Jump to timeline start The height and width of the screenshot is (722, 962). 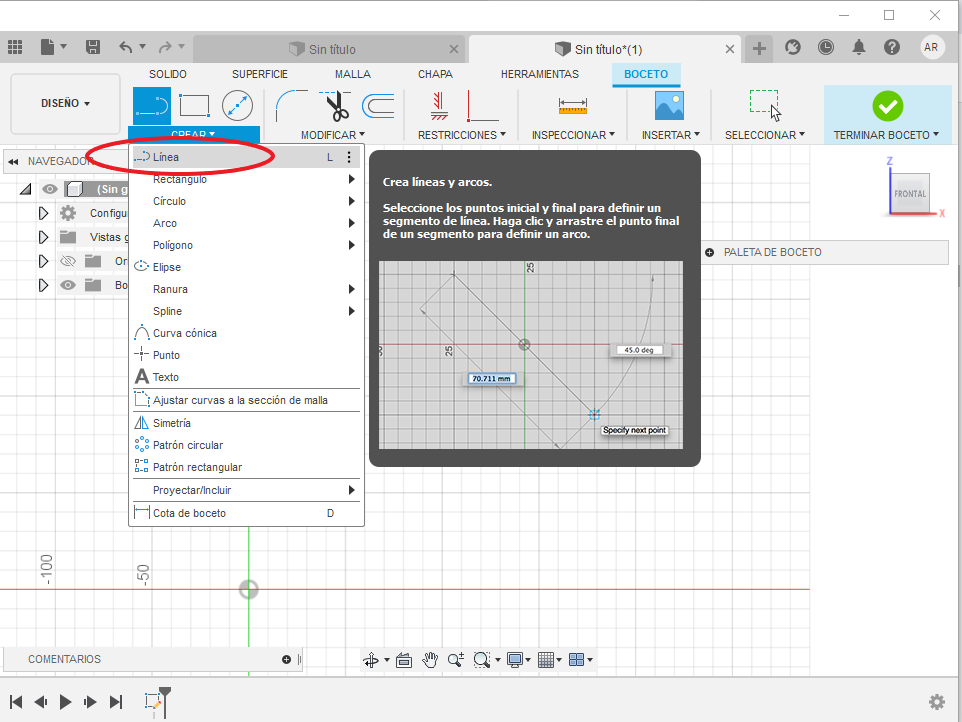point(16,702)
